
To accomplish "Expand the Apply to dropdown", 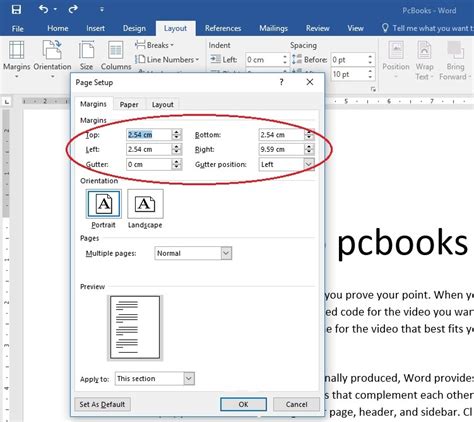I will click(189, 379).
